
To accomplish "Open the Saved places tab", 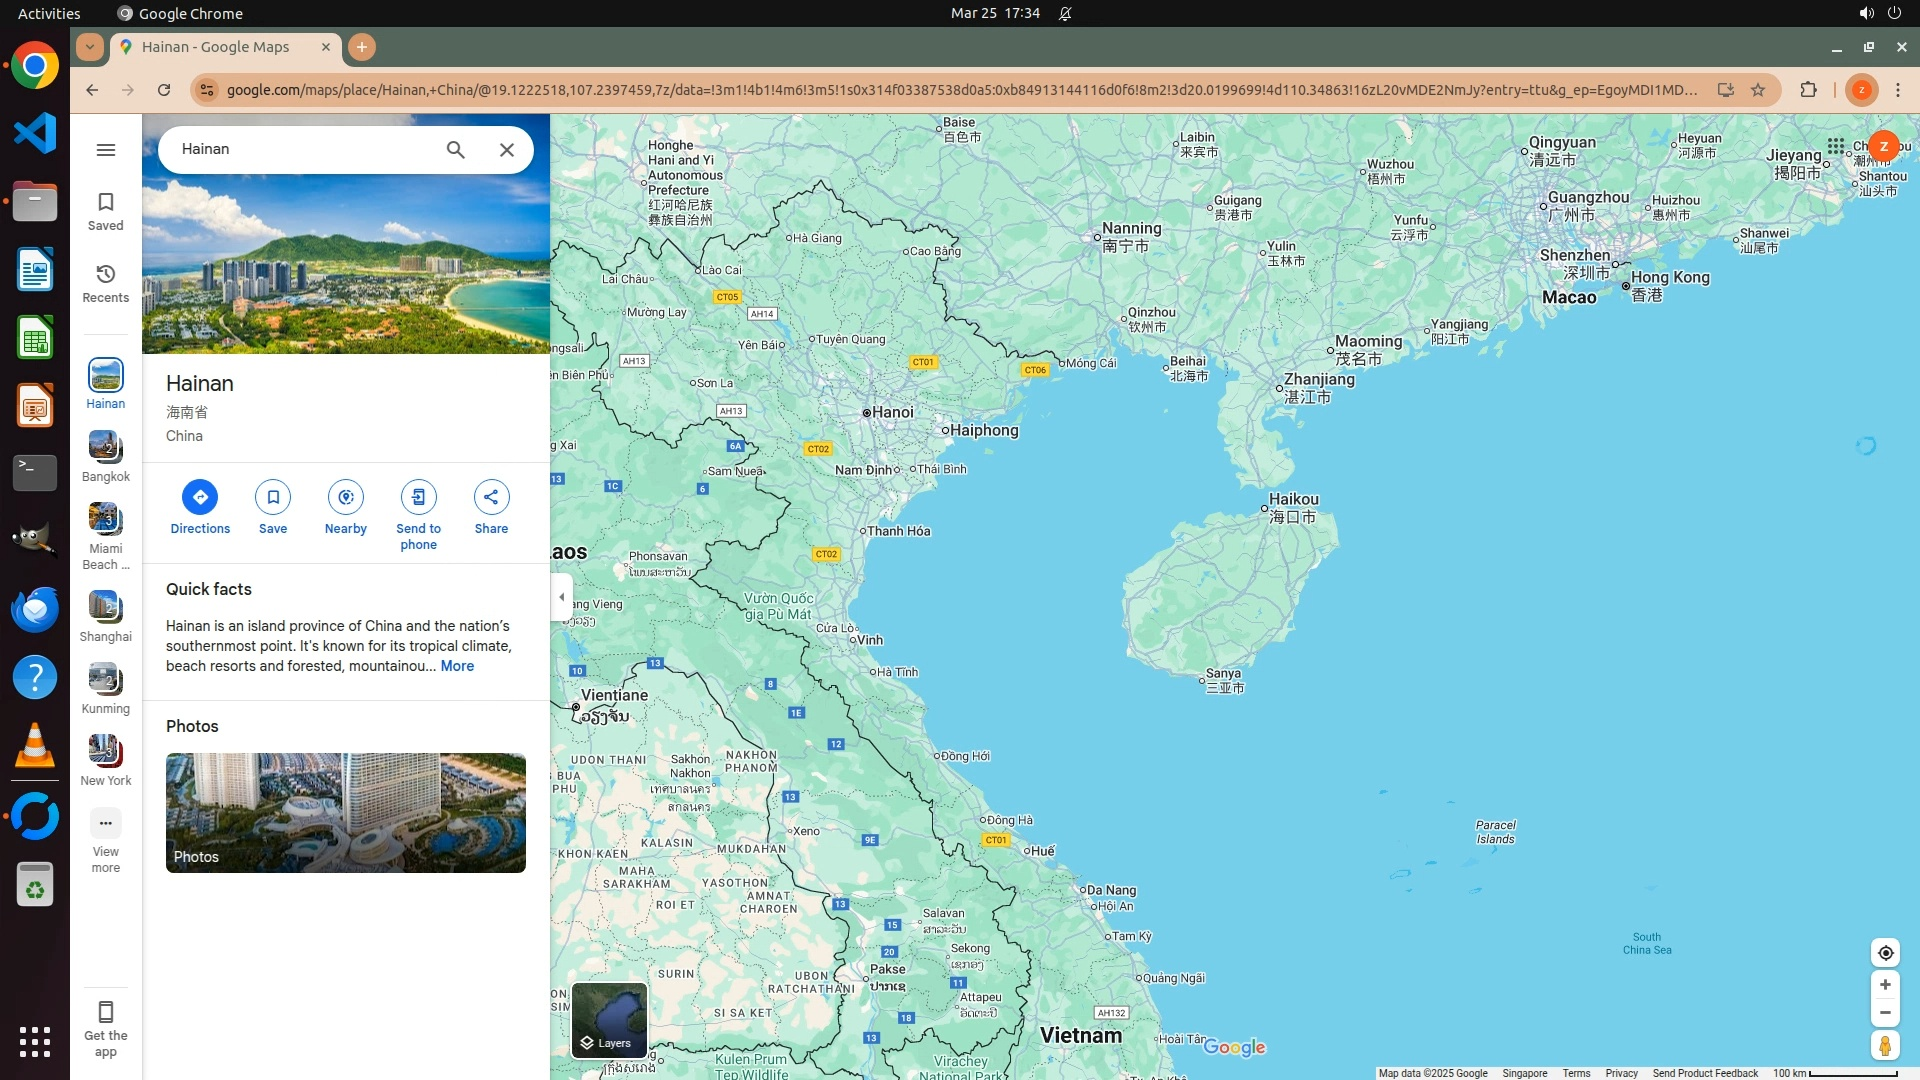I will coord(106,211).
